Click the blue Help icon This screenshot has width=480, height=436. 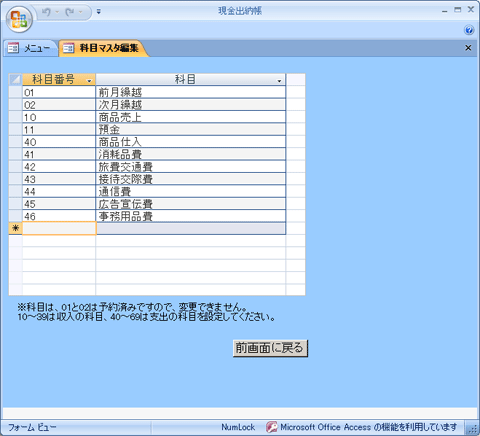(x=469, y=30)
